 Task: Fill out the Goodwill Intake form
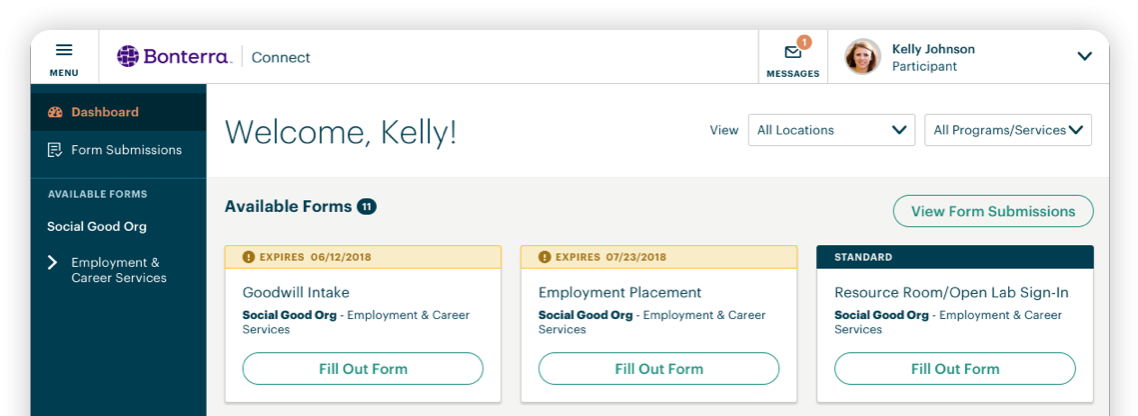click(x=363, y=369)
